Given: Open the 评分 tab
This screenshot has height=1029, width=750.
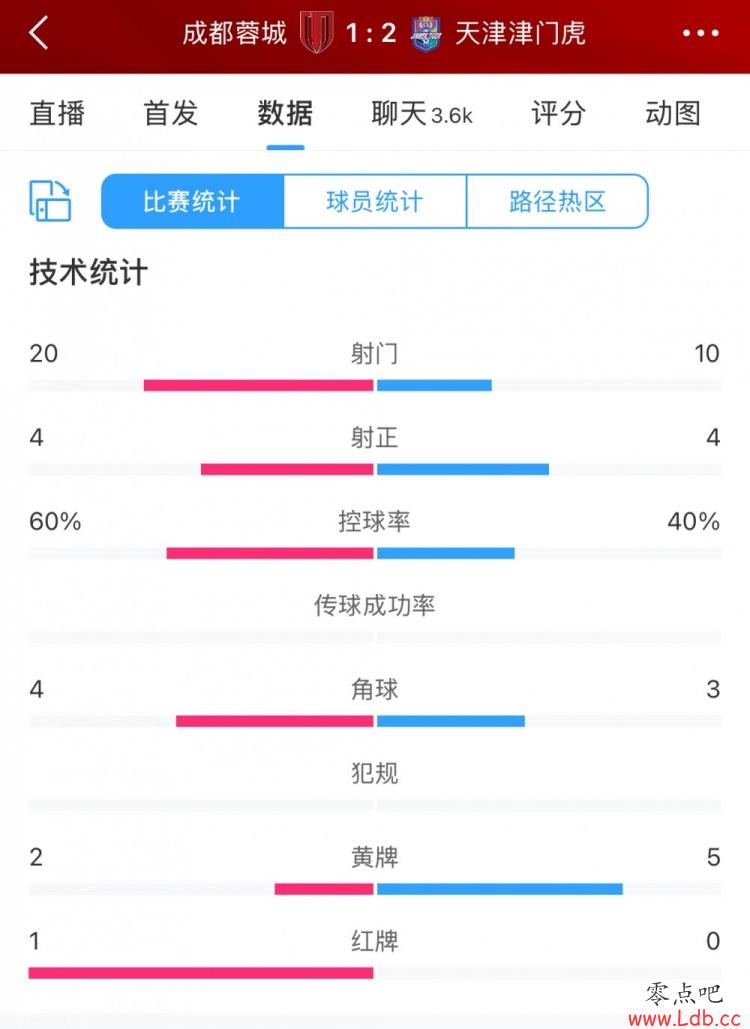Looking at the screenshot, I should pyautogui.click(x=558, y=113).
